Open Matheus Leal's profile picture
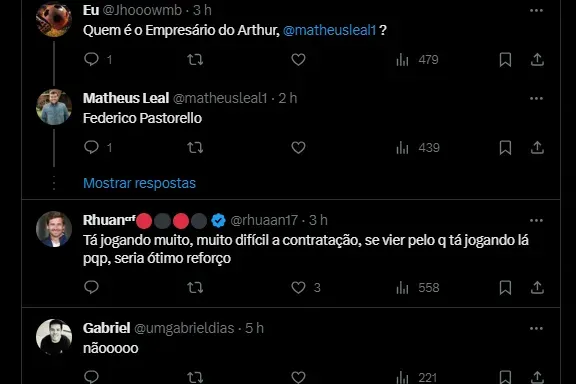Viewport: 576px width, 384px height. (x=54, y=107)
